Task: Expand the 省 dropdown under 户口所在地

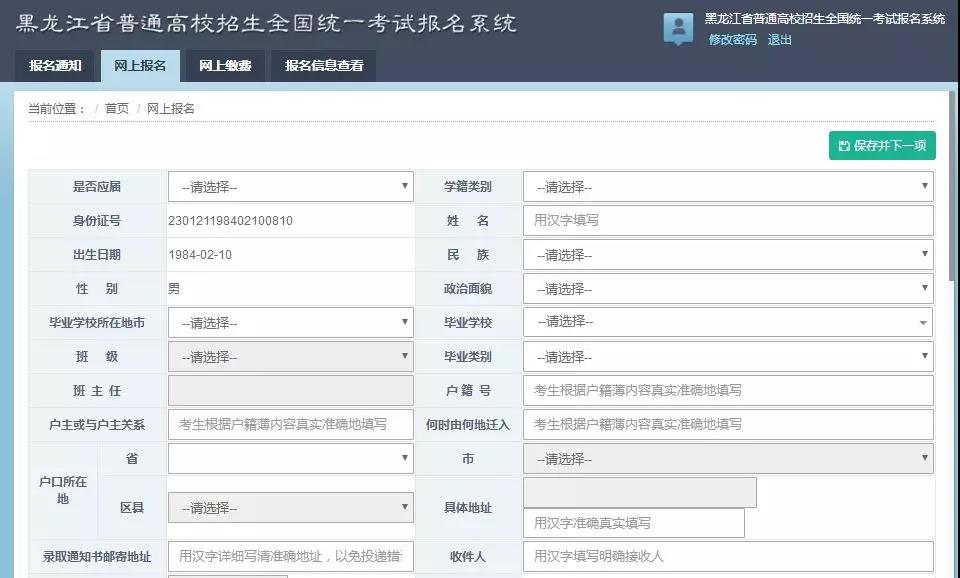Action: tap(290, 458)
